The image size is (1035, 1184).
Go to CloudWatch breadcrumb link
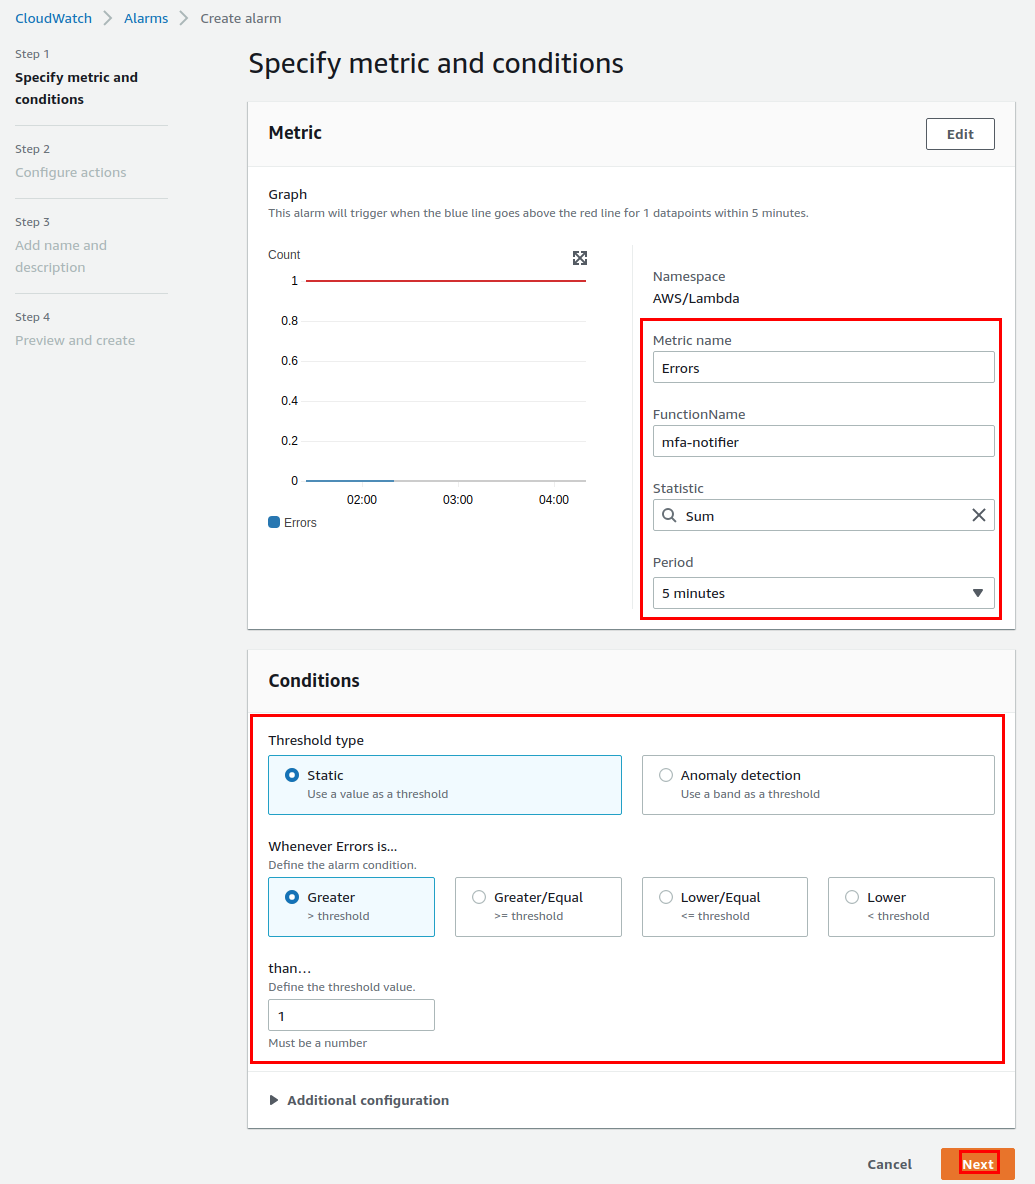pyautogui.click(x=54, y=18)
